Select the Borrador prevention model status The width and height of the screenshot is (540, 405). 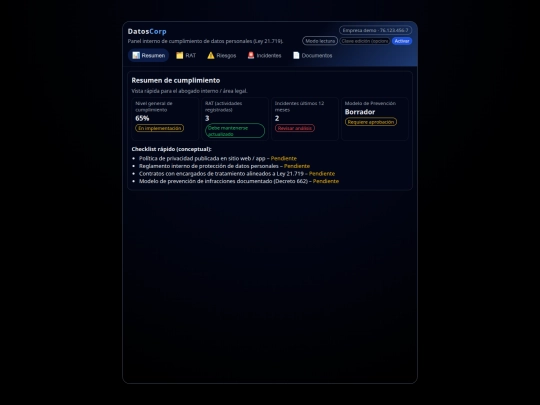click(360, 112)
